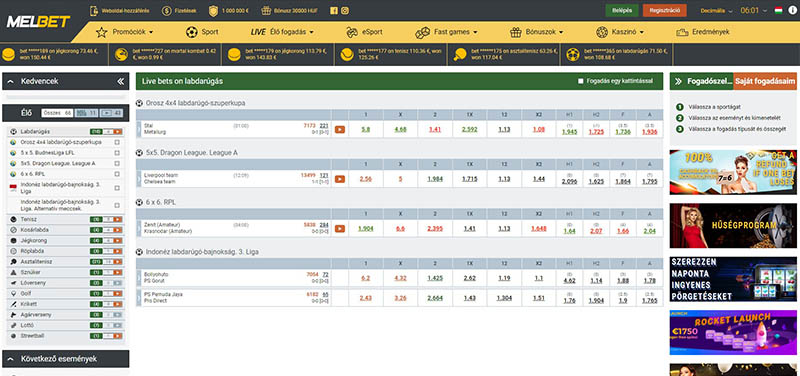Tick checkbox for Indonéz labdarúgó-bajnokság. 3. Liga
The image size is (800, 376).
(117, 187)
